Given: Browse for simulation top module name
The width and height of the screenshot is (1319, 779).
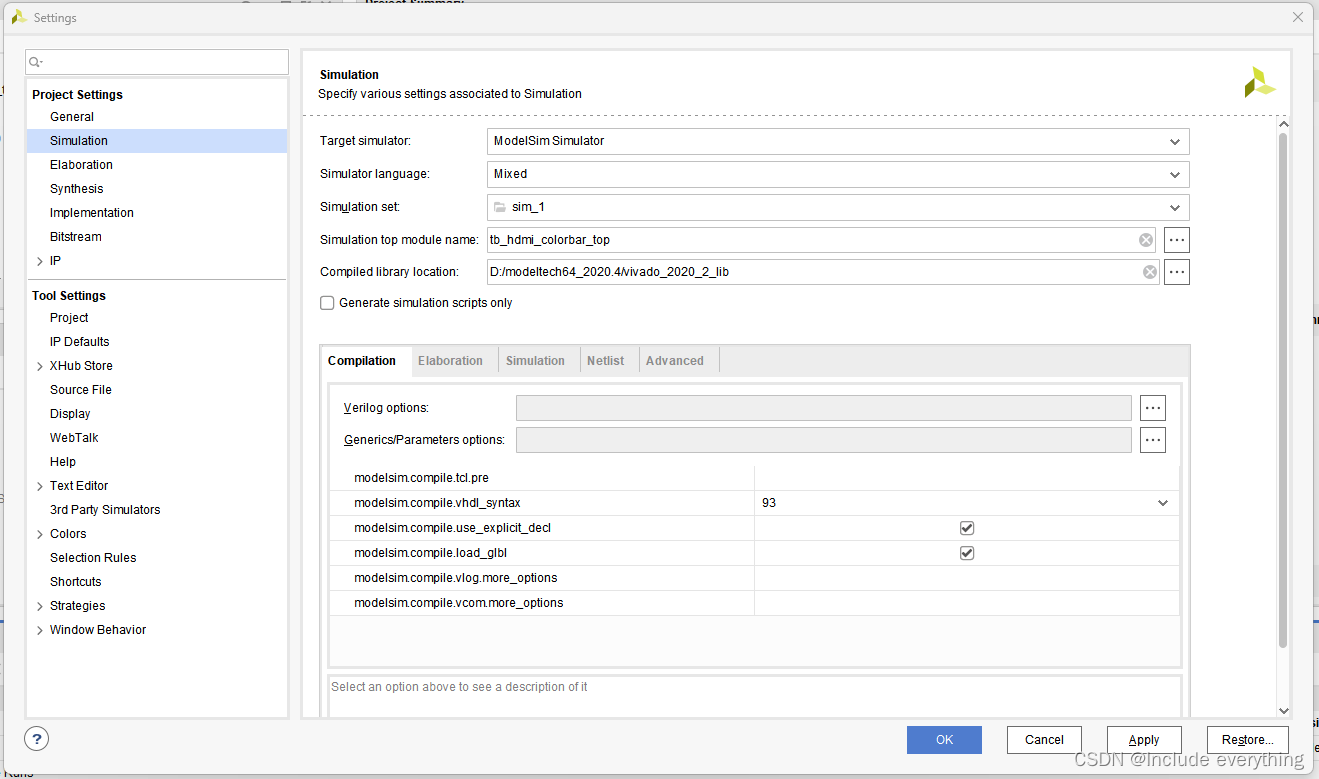Looking at the screenshot, I should [1176, 240].
